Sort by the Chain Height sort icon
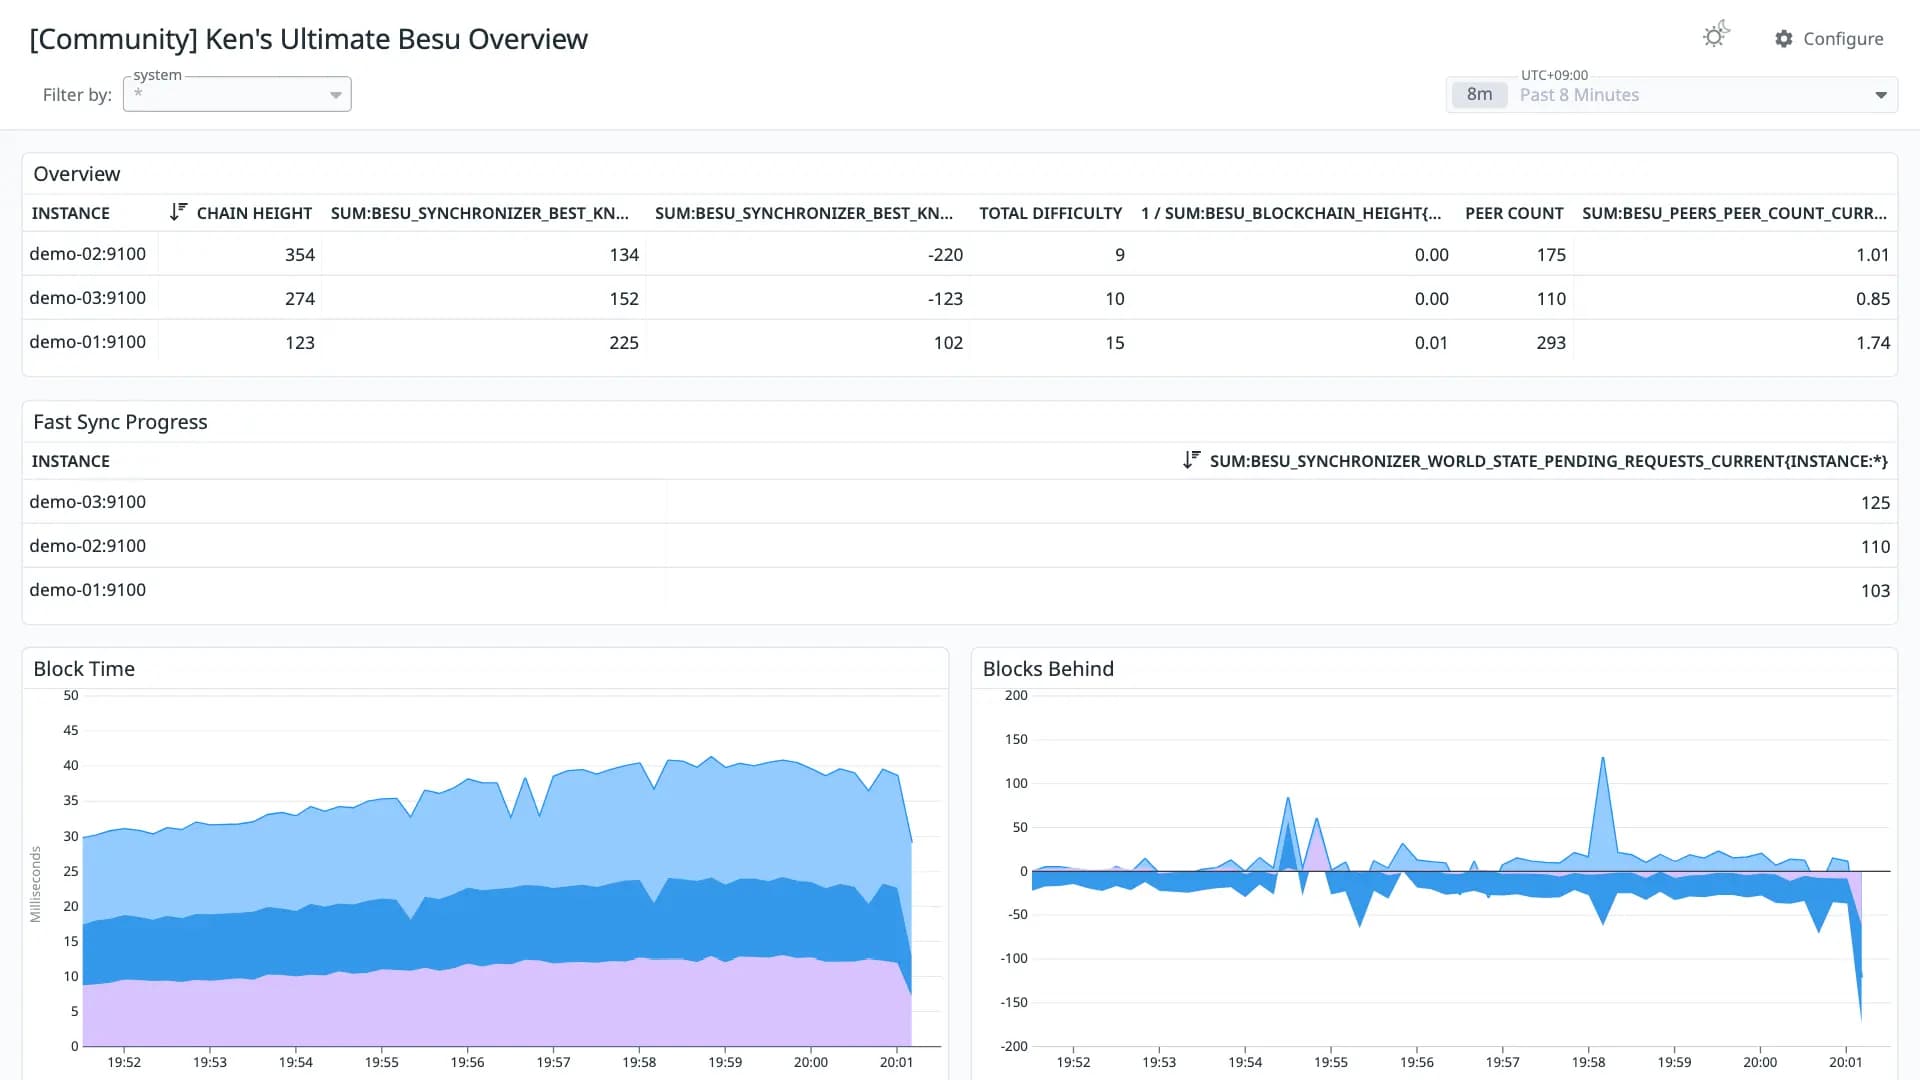This screenshot has width=1920, height=1080. pos(178,212)
